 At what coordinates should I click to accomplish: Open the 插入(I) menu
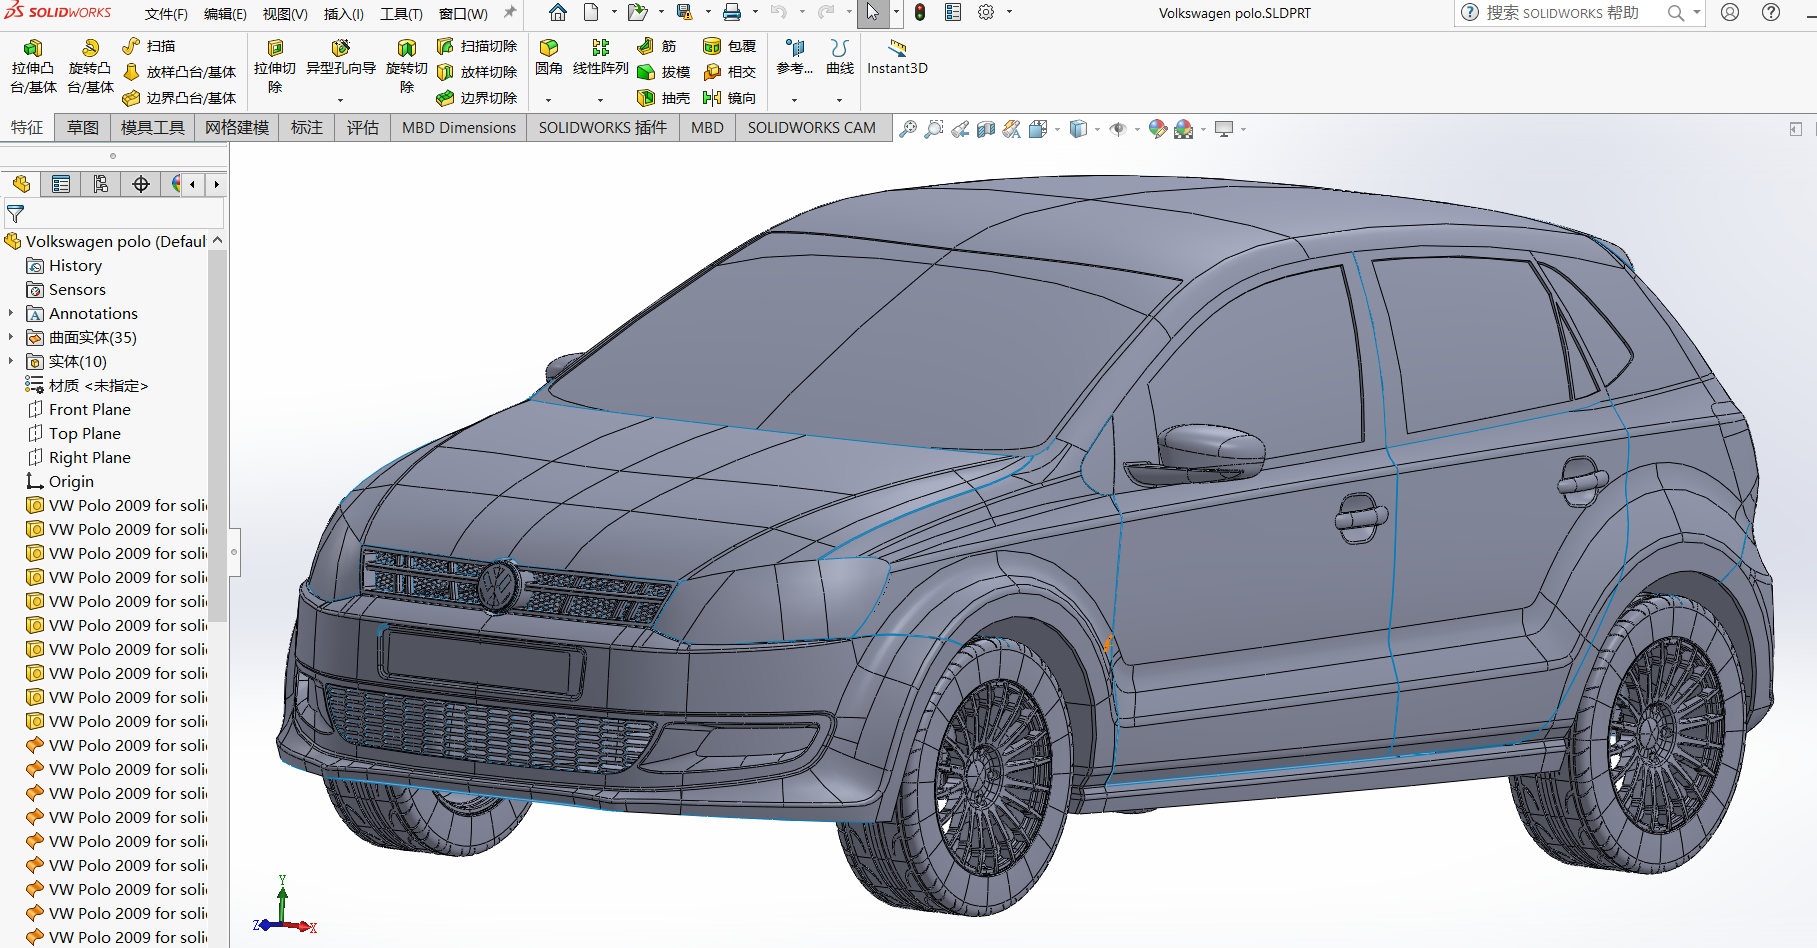coord(344,14)
